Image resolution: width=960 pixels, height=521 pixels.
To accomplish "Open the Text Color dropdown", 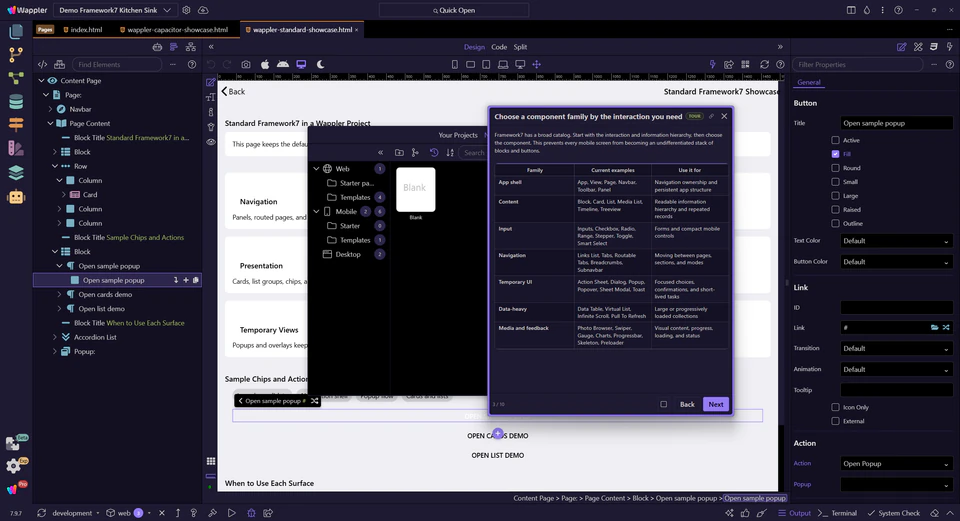I will click(896, 241).
